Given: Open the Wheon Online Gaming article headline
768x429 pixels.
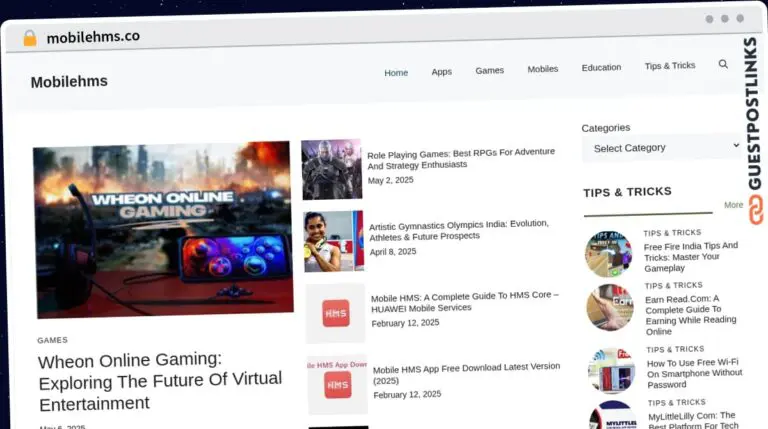Looking at the screenshot, I should click(x=160, y=381).
